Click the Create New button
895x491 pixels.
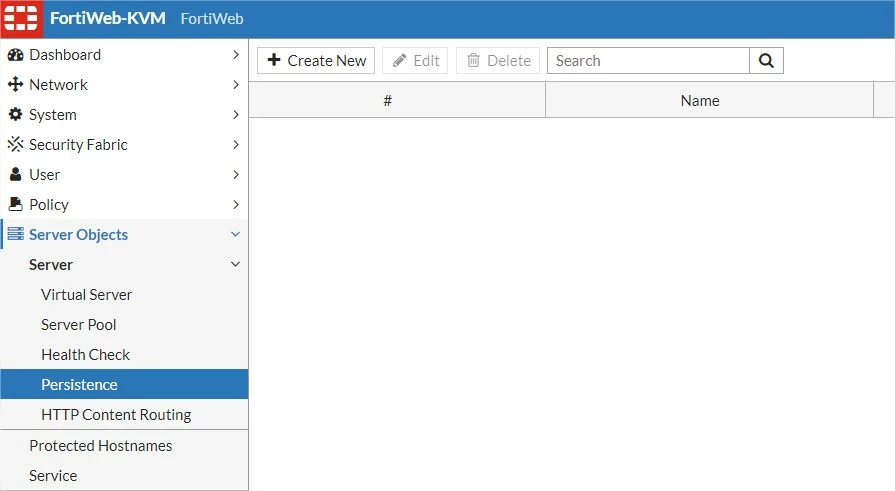tap(316, 61)
